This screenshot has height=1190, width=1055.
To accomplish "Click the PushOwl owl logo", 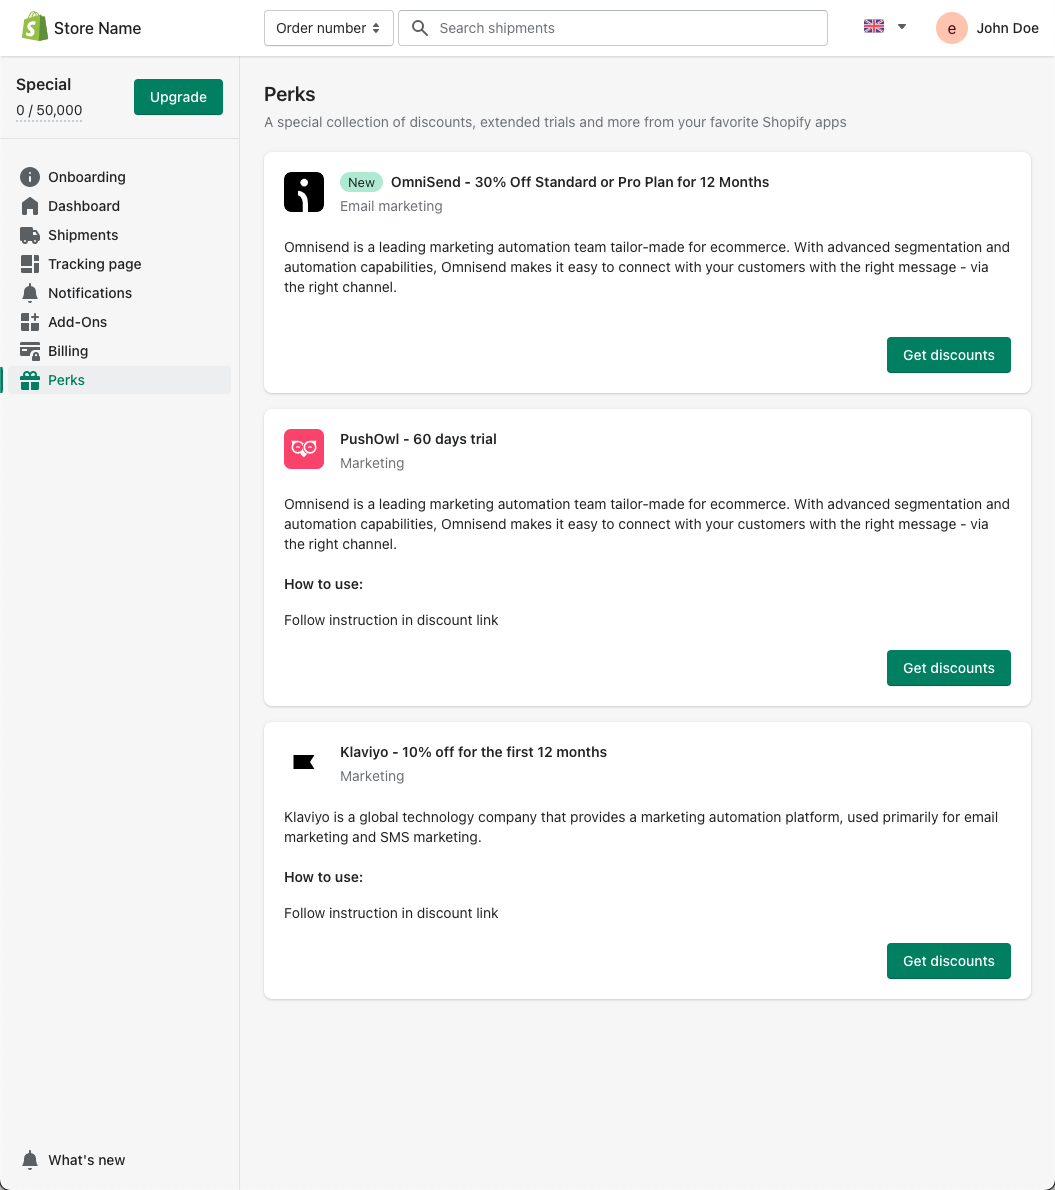I will point(304,449).
